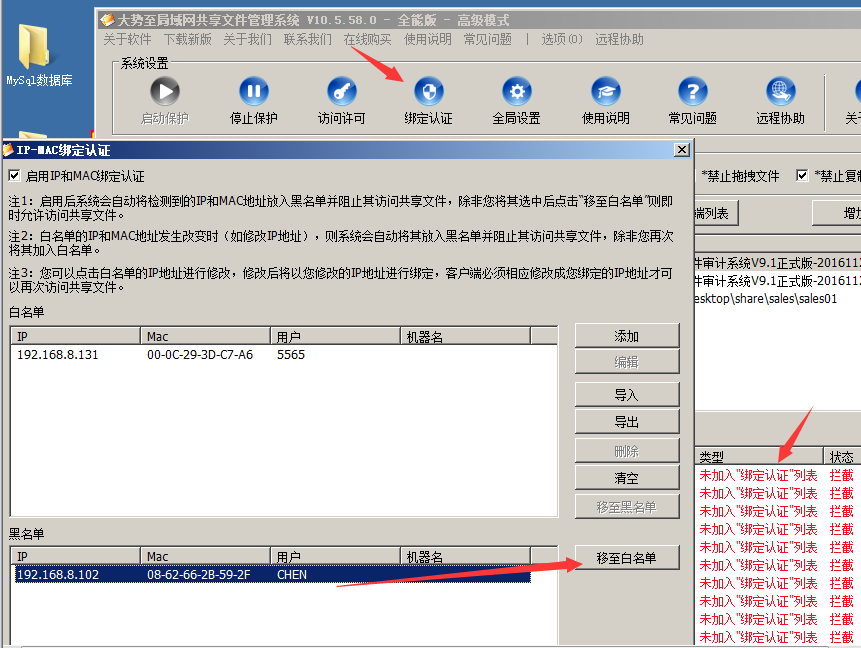Toggle the 禁止复制 checkbox

pos(802,175)
